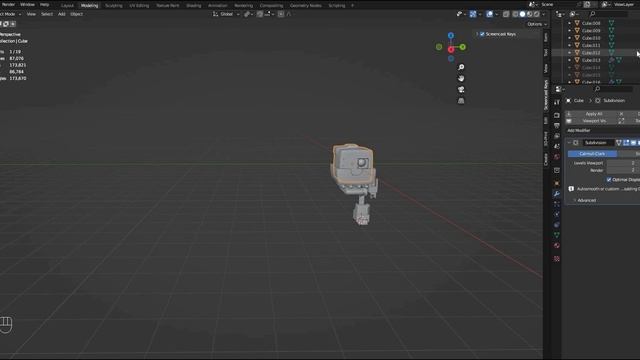Switch to material preview shading
This screenshot has width=640, height=360.
tap(529, 14)
